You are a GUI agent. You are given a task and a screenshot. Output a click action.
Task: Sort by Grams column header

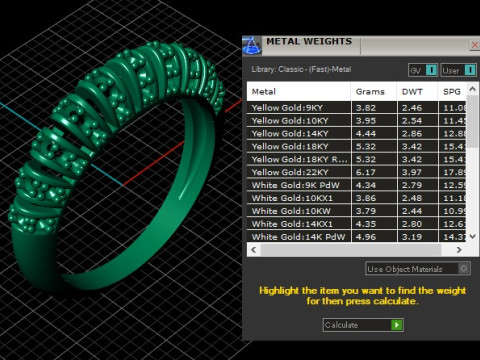(x=374, y=92)
